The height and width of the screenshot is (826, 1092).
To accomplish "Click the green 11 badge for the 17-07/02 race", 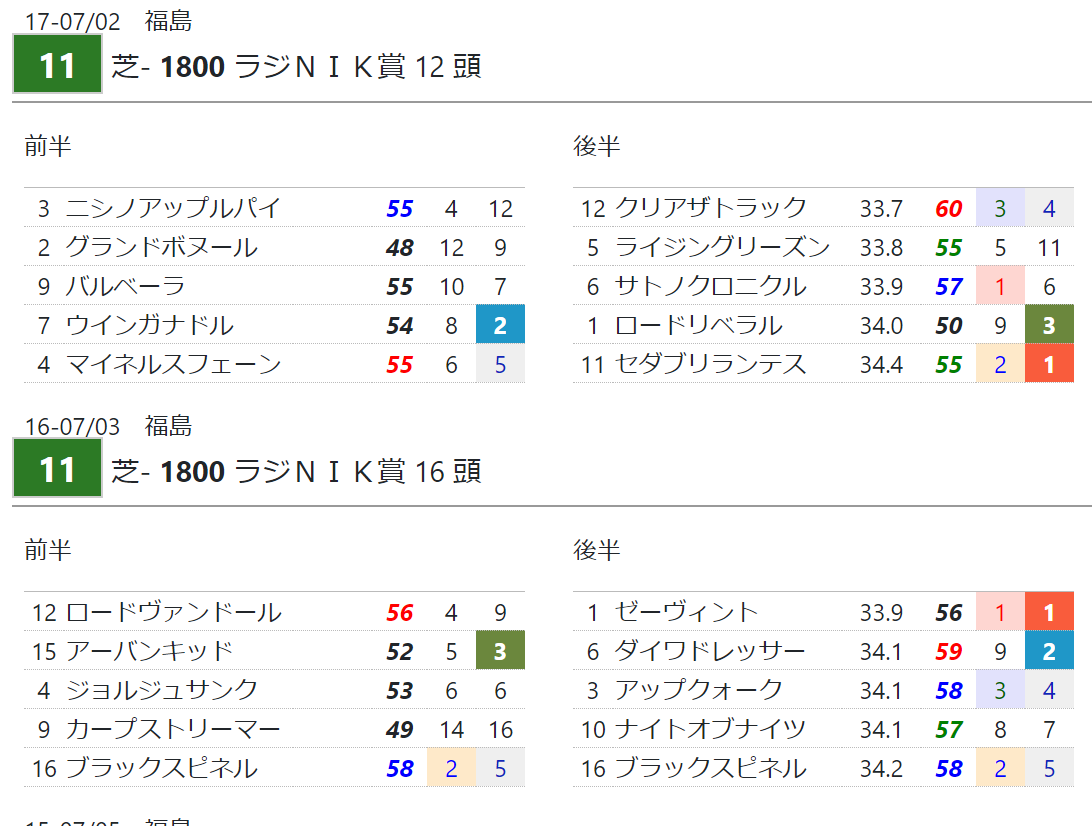I will (57, 66).
